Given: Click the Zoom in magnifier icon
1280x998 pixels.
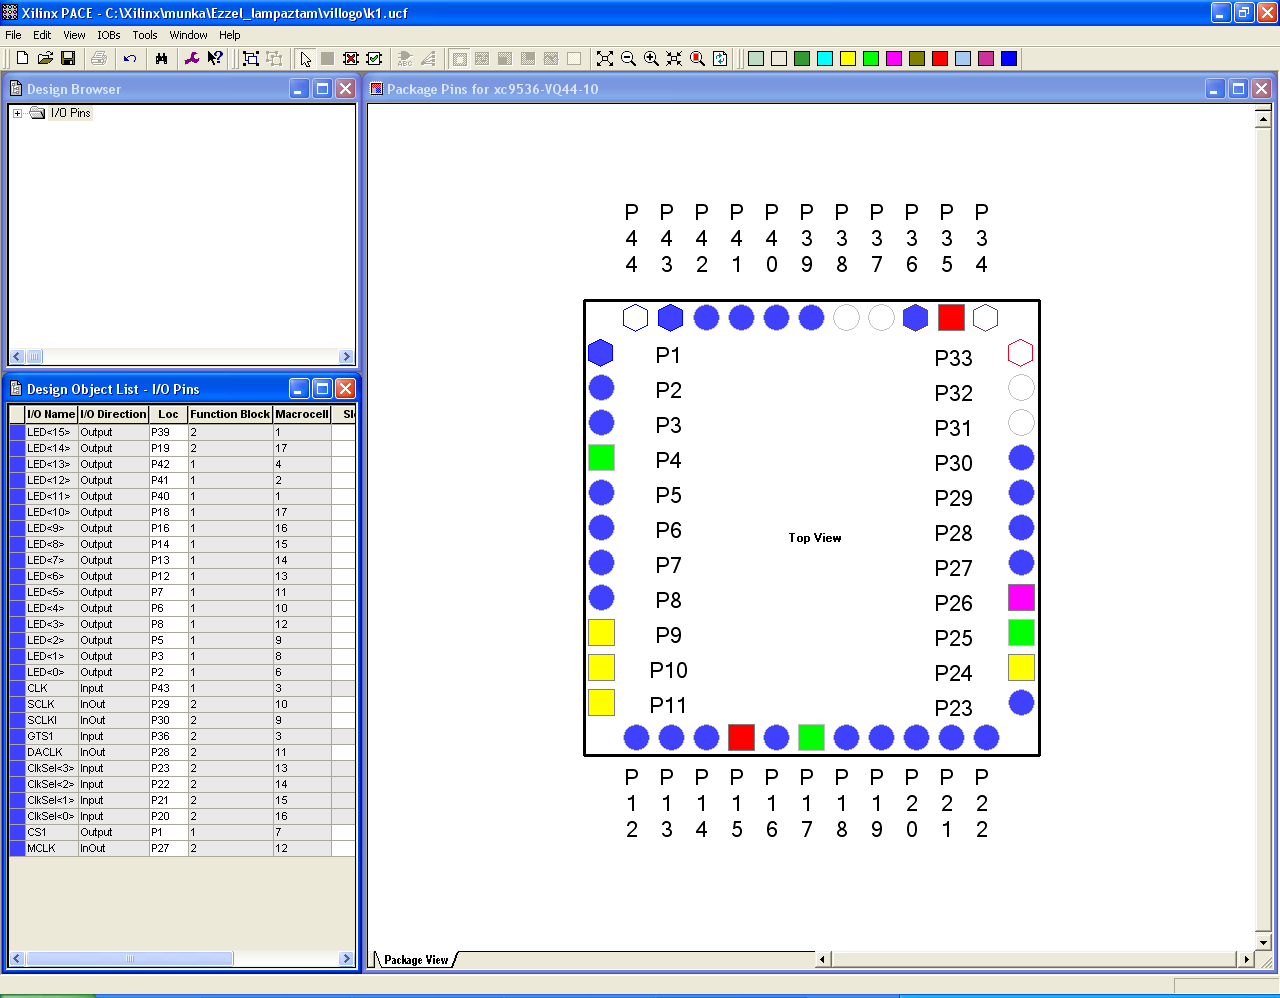Looking at the screenshot, I should click(x=651, y=59).
